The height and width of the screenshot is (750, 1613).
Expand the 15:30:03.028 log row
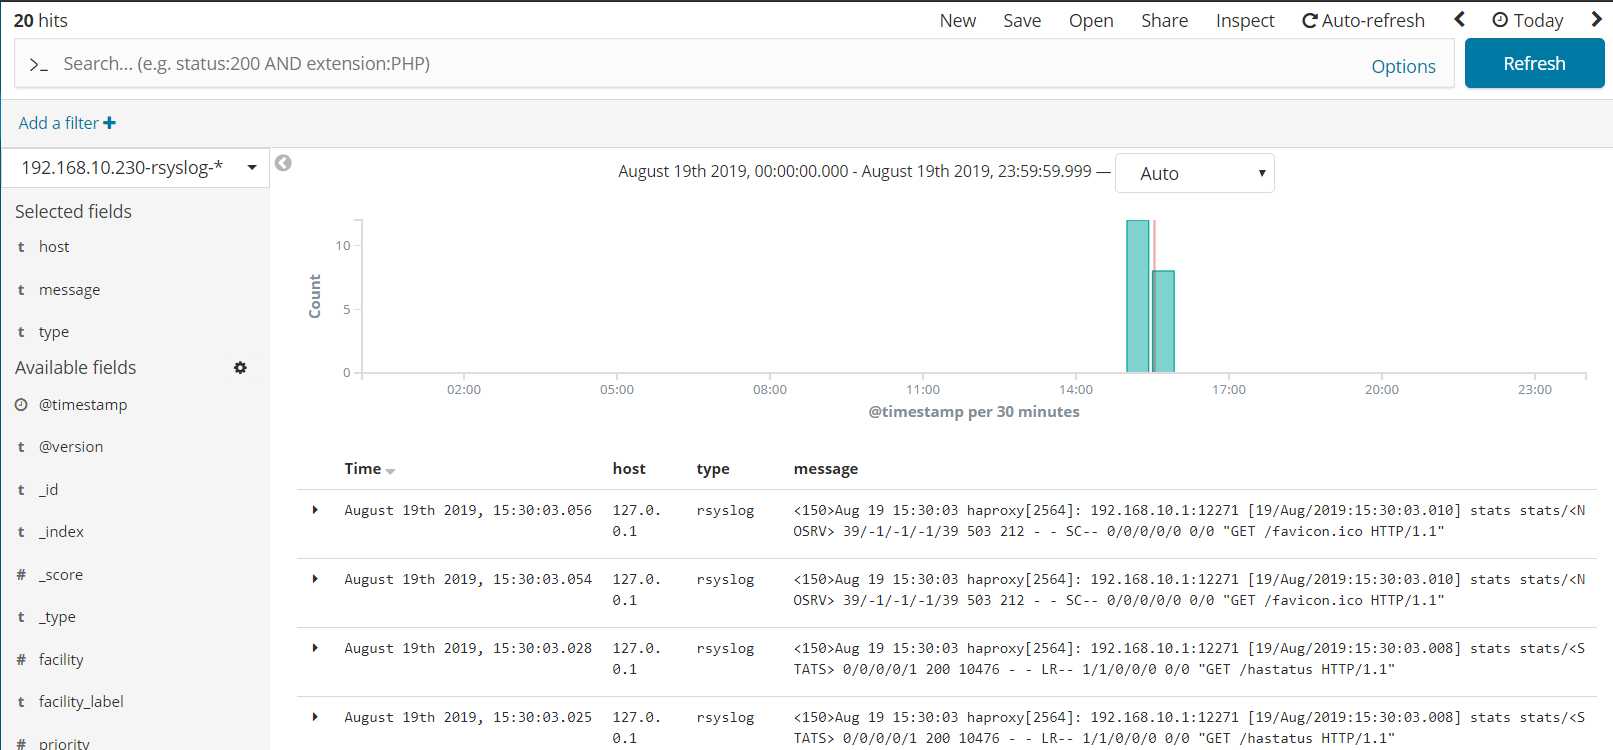(x=315, y=648)
